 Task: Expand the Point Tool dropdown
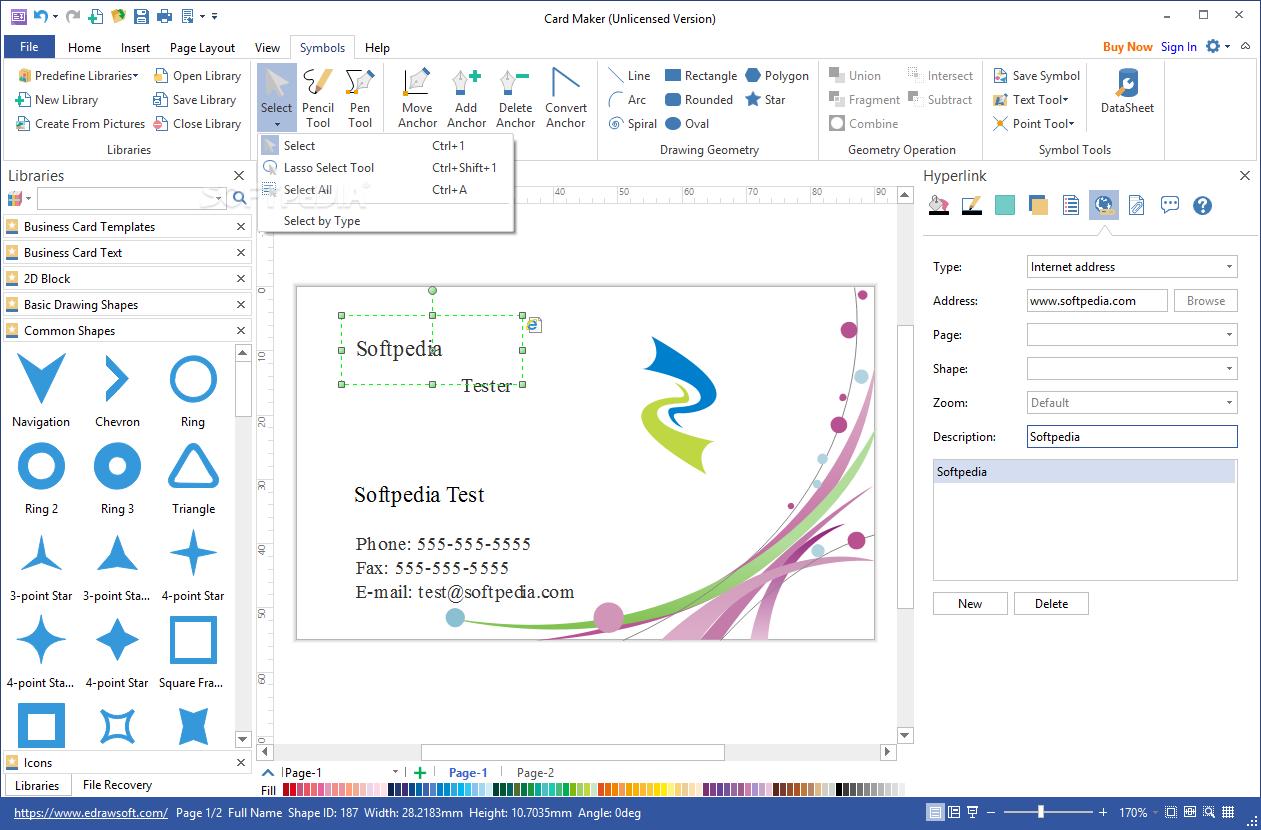pos(1034,124)
